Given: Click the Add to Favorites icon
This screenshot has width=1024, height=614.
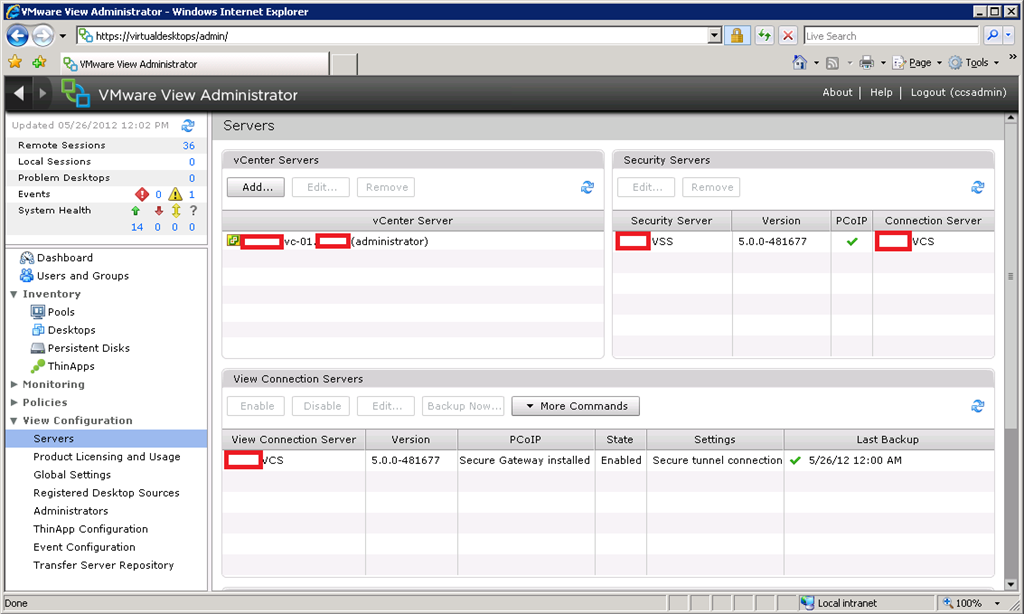Looking at the screenshot, I should click(39, 62).
